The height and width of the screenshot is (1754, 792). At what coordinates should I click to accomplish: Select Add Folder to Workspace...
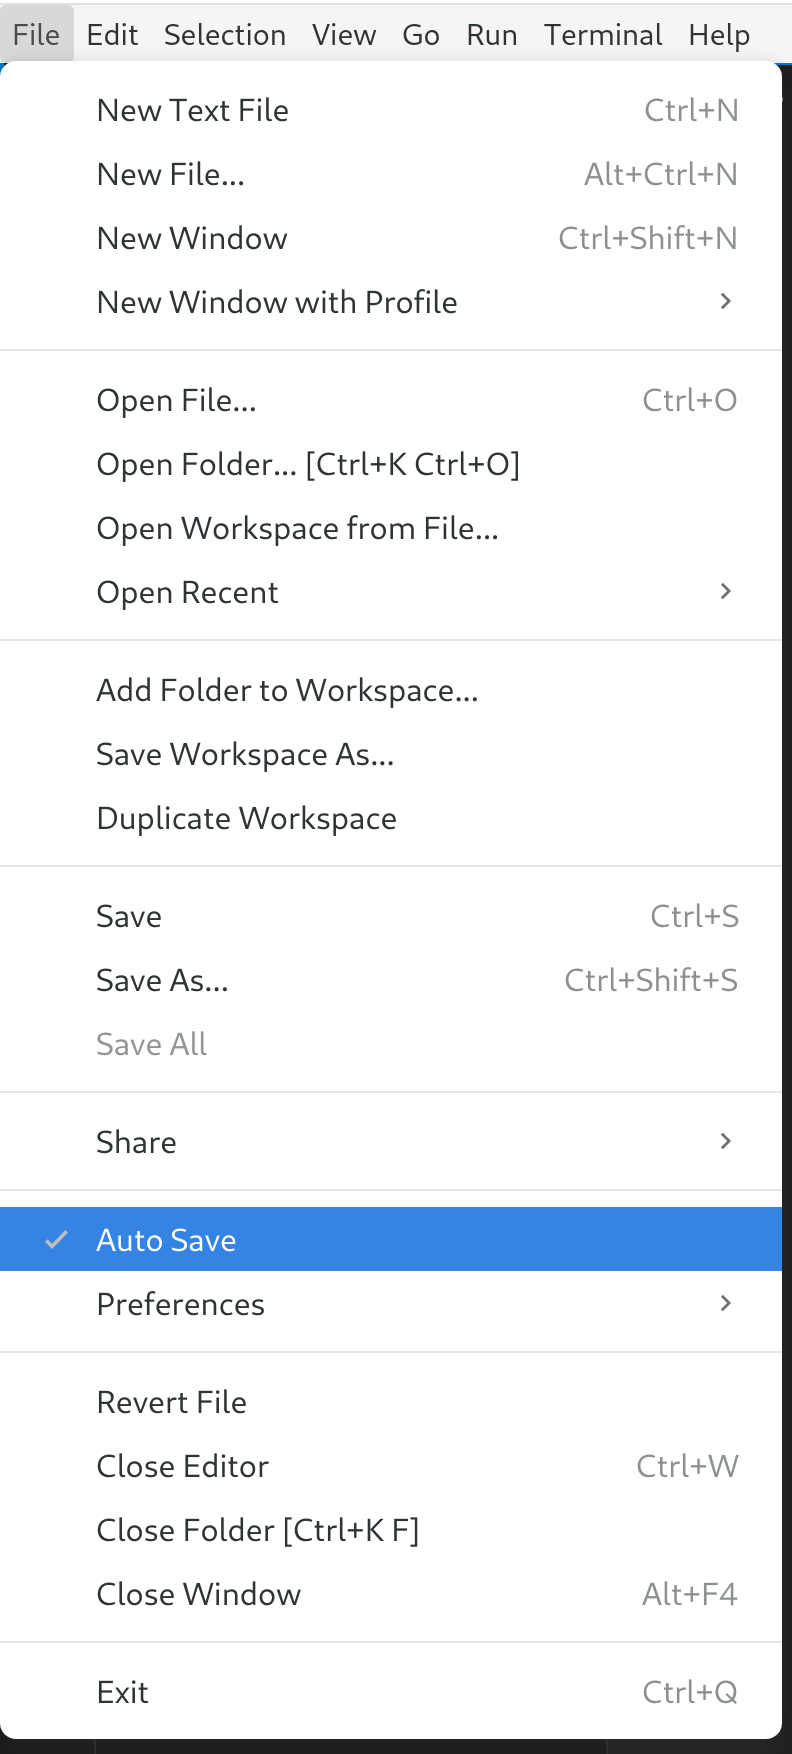tap(287, 690)
